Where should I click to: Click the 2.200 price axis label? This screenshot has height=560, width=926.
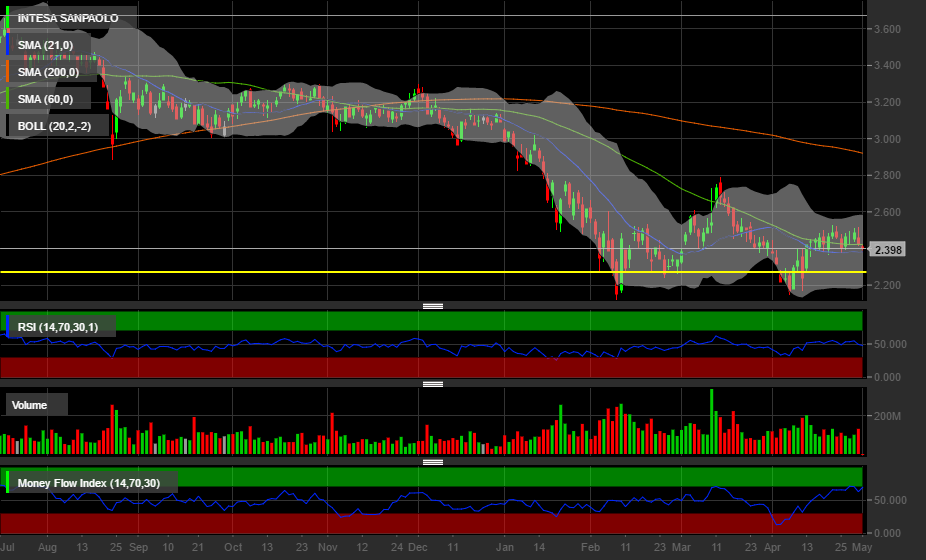pos(887,285)
